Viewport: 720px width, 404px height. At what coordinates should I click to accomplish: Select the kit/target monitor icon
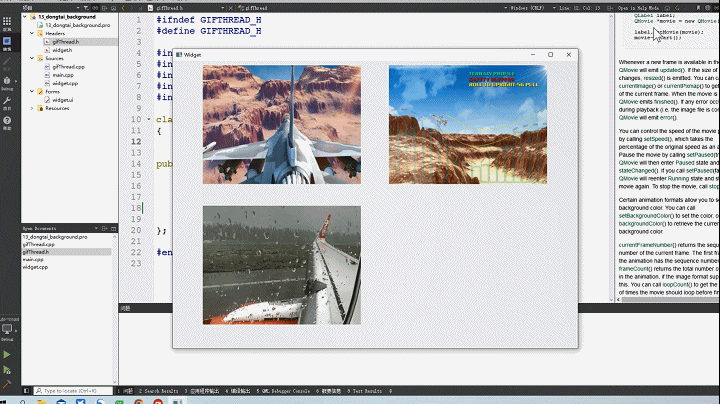pyautogui.click(x=7, y=331)
